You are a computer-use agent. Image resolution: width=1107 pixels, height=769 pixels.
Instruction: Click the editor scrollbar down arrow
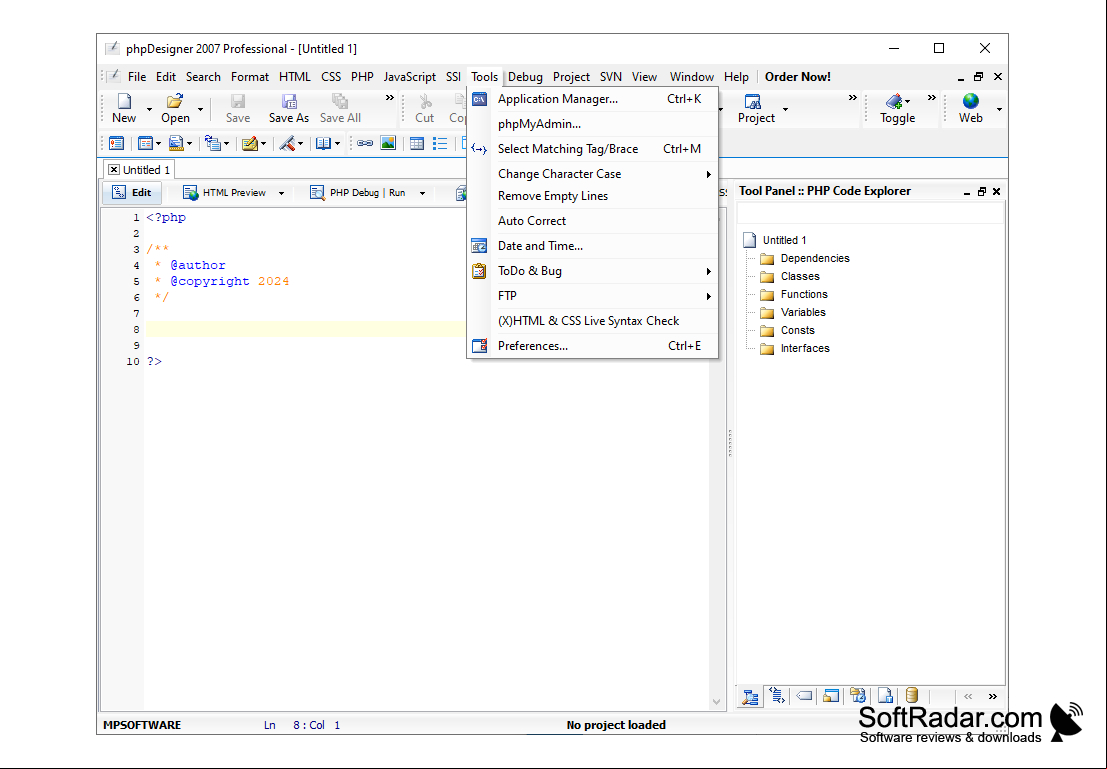tap(717, 702)
